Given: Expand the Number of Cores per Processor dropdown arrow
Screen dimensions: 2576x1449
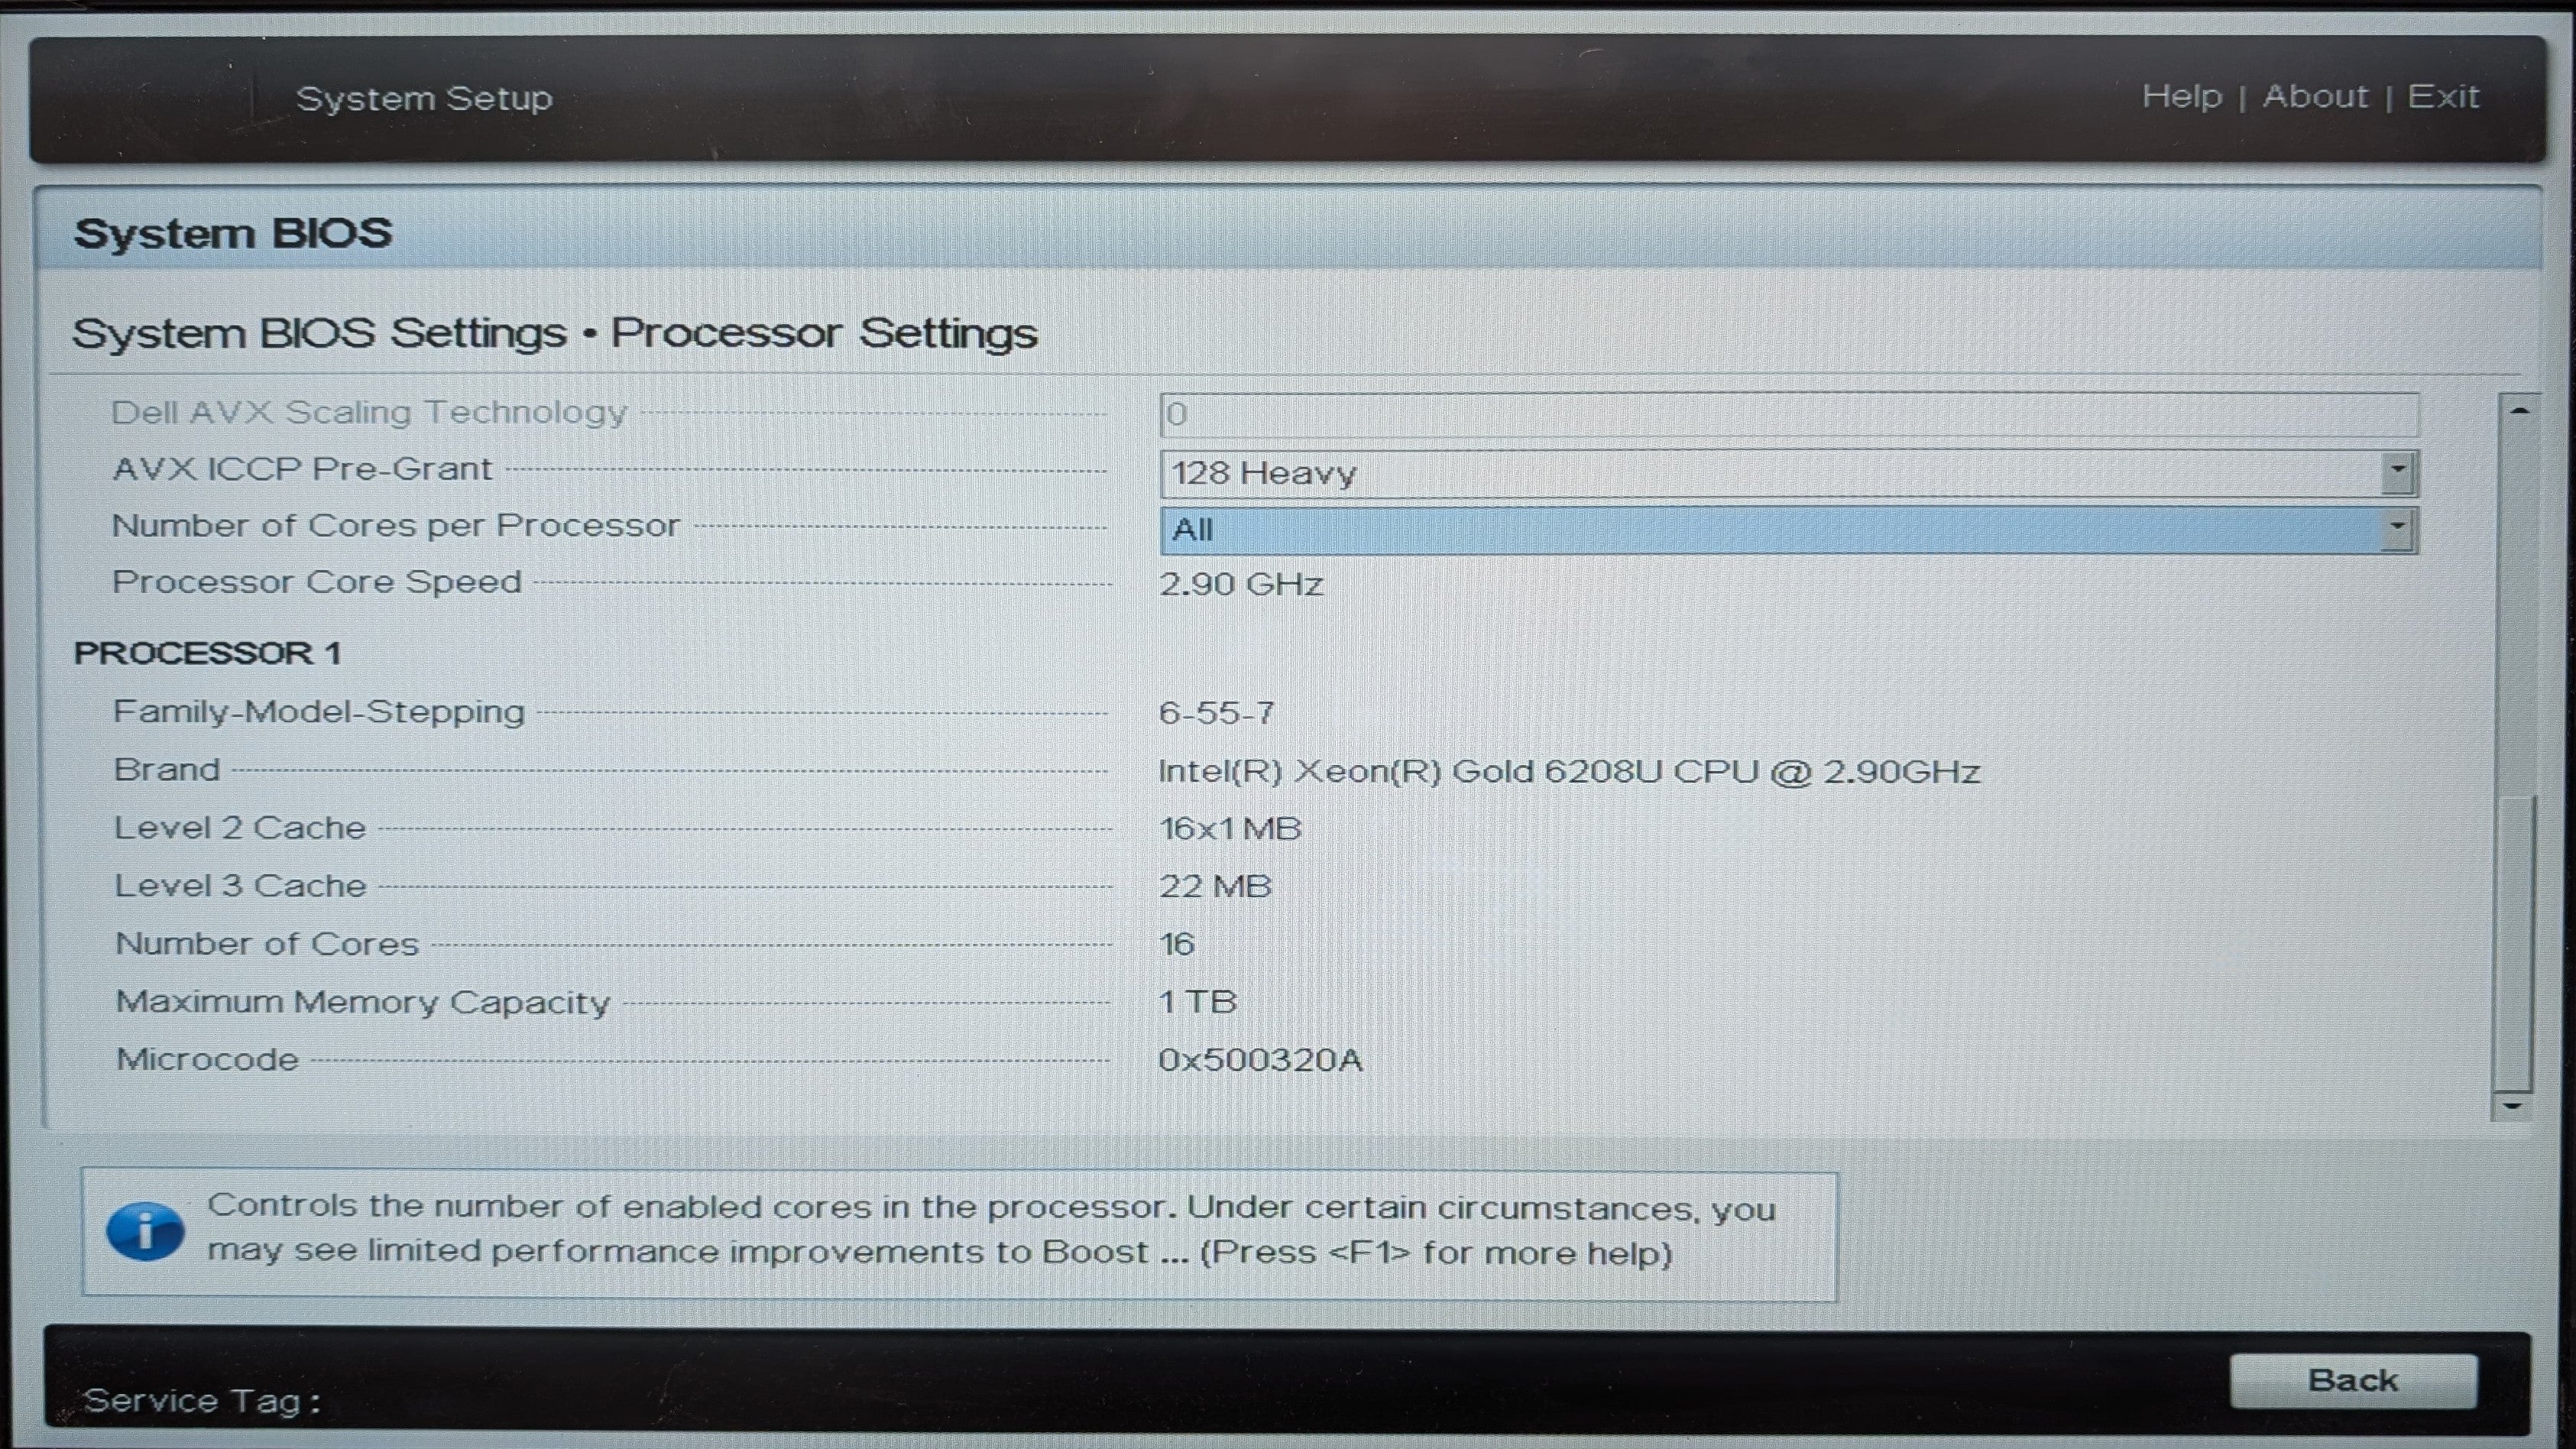Looking at the screenshot, I should click(x=2397, y=530).
